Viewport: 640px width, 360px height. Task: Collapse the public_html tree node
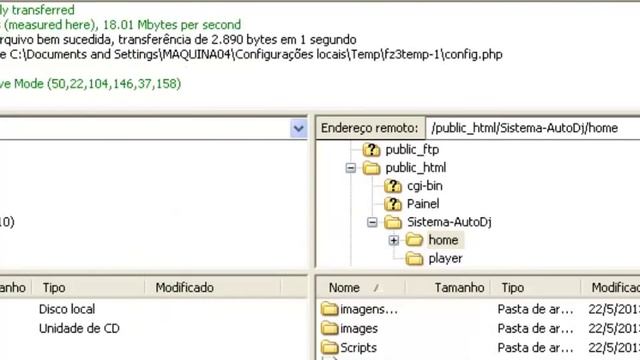point(351,168)
